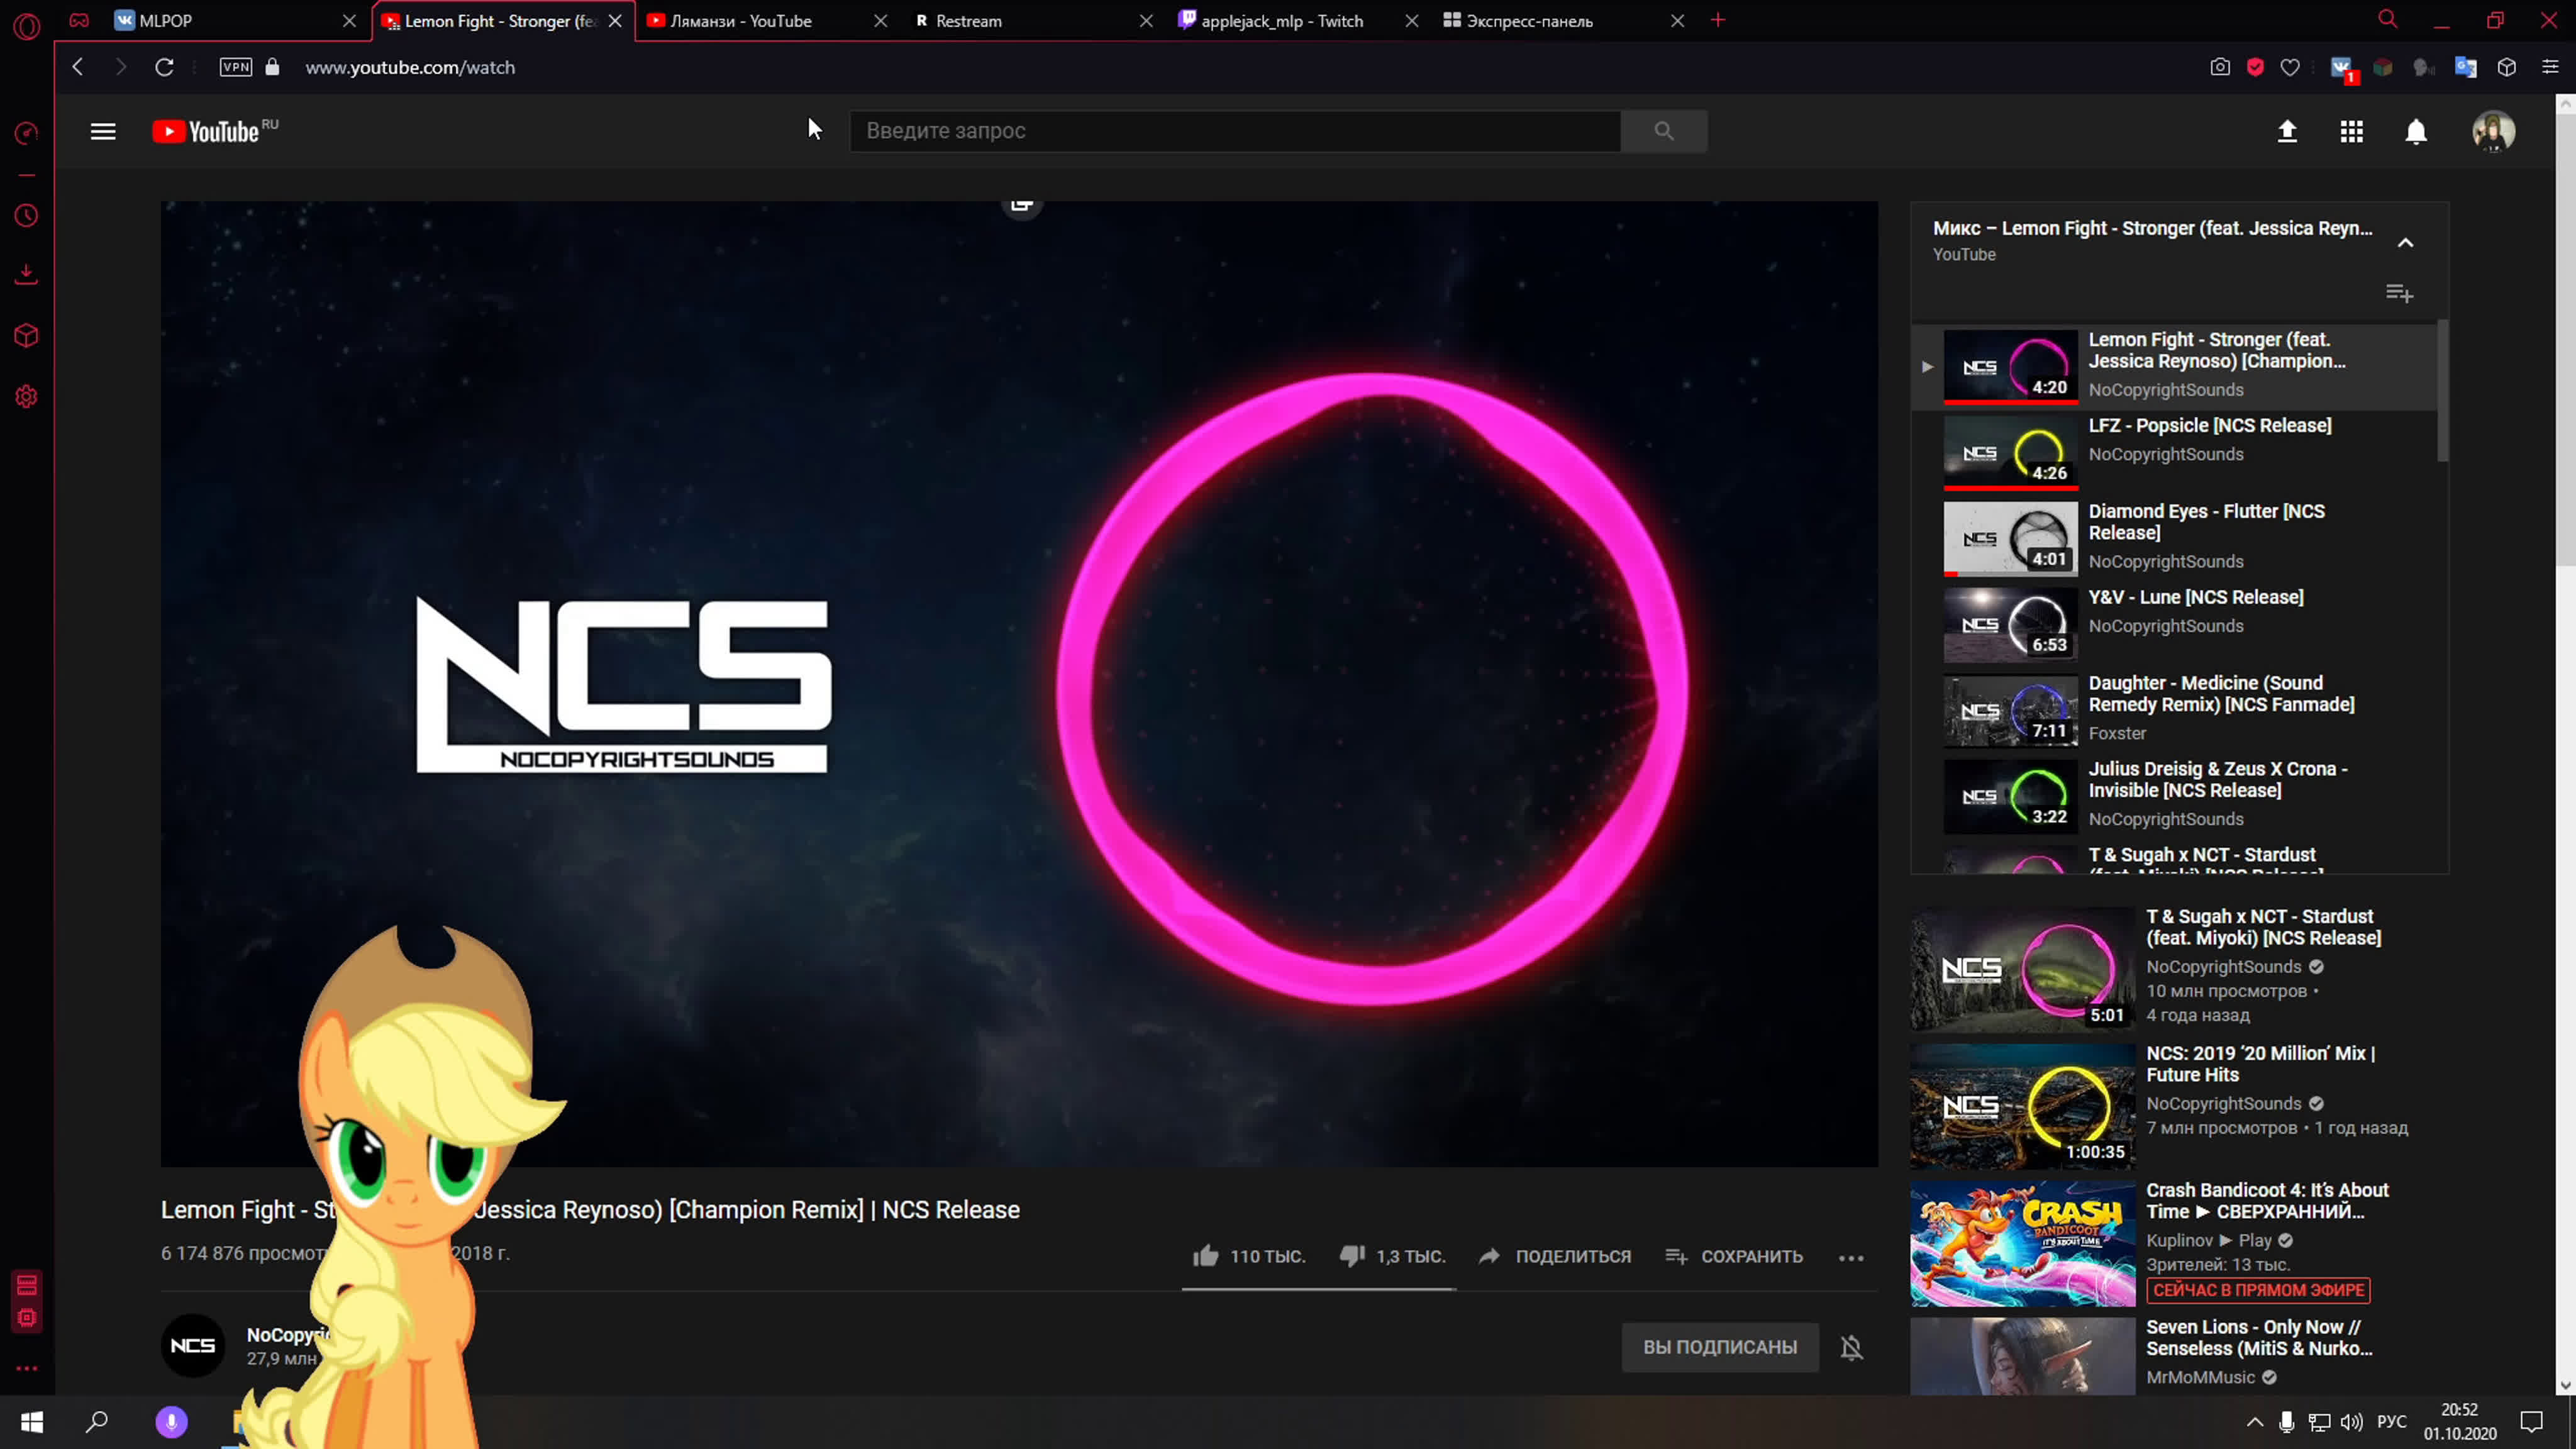Toggle the VPN badge in the address bar

(236, 67)
